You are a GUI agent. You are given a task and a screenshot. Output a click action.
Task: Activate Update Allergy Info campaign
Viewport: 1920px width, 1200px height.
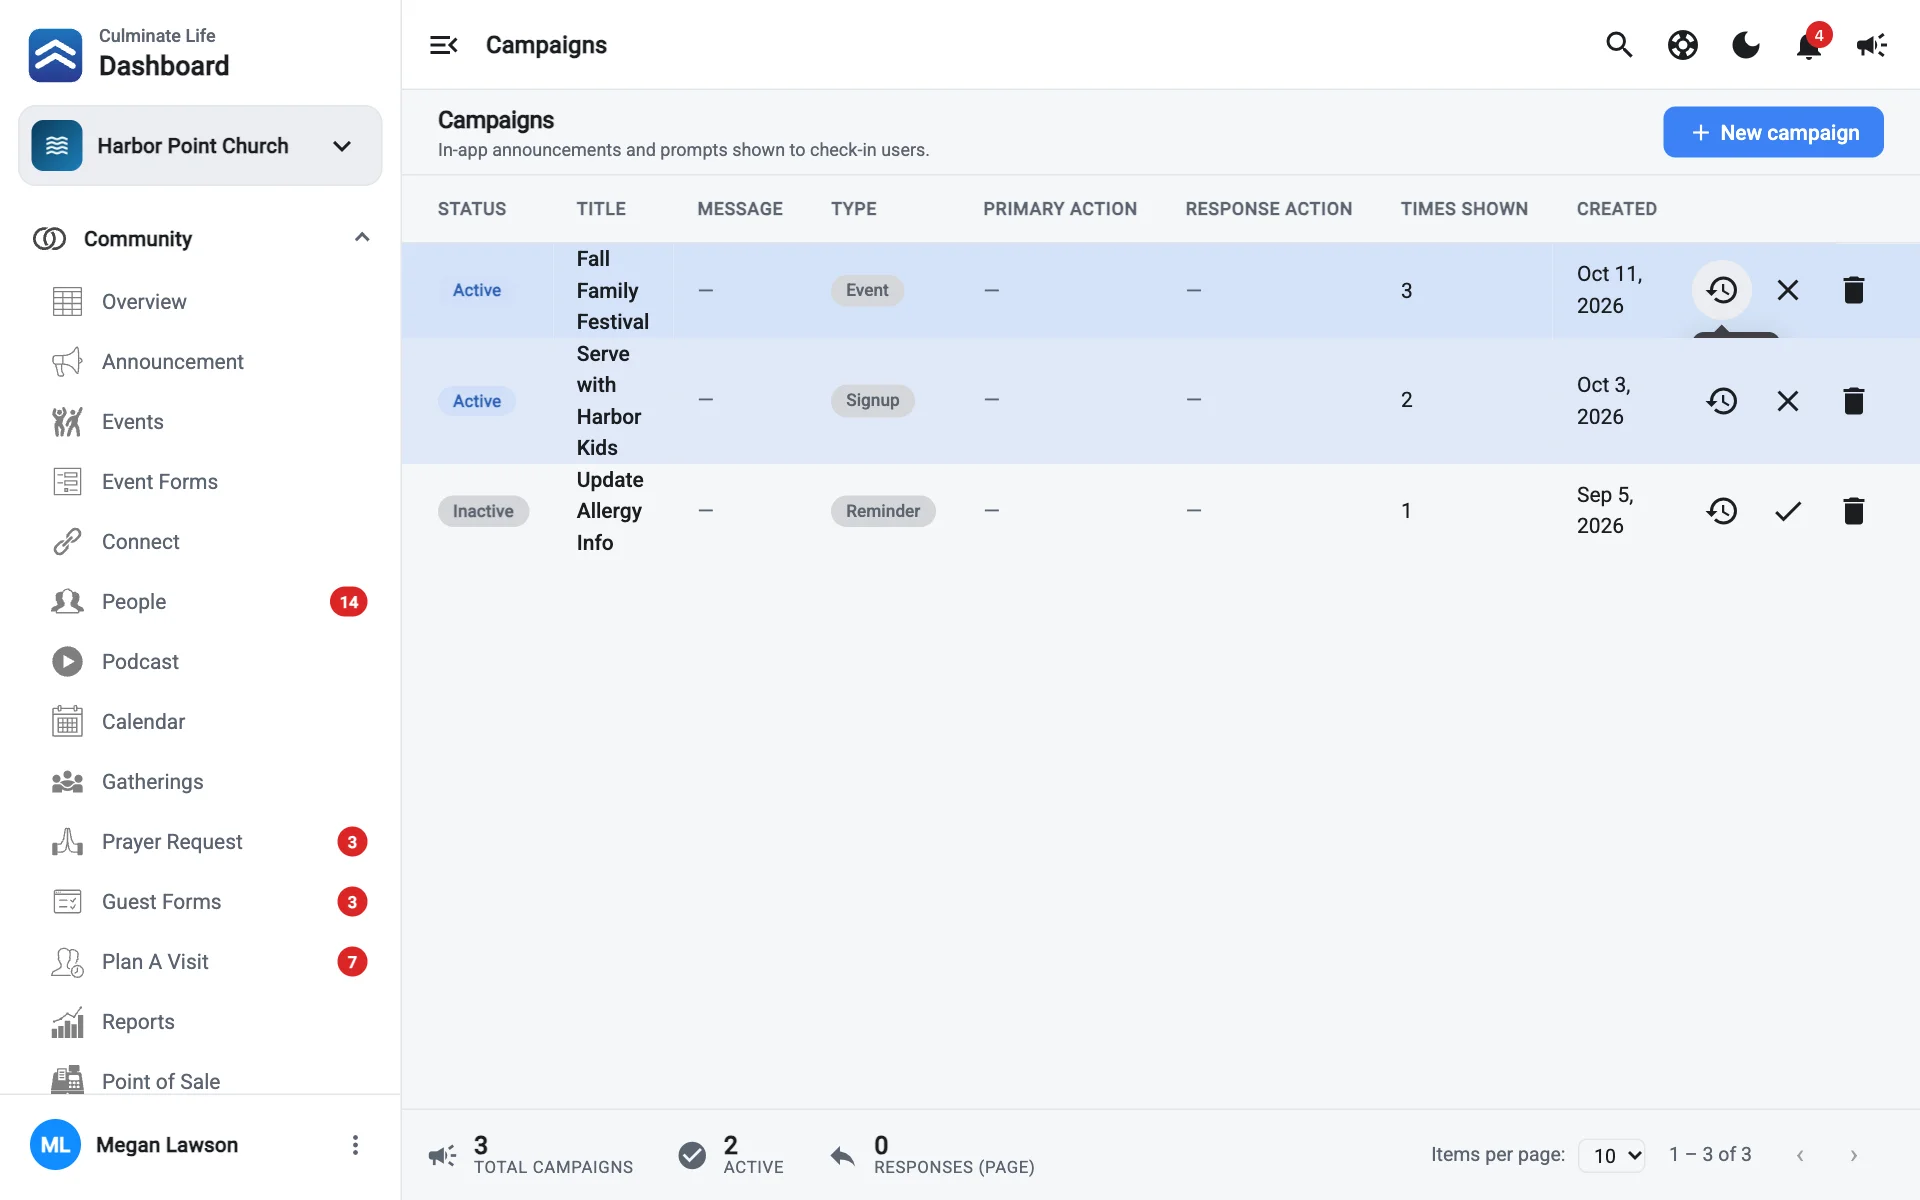1788,511
